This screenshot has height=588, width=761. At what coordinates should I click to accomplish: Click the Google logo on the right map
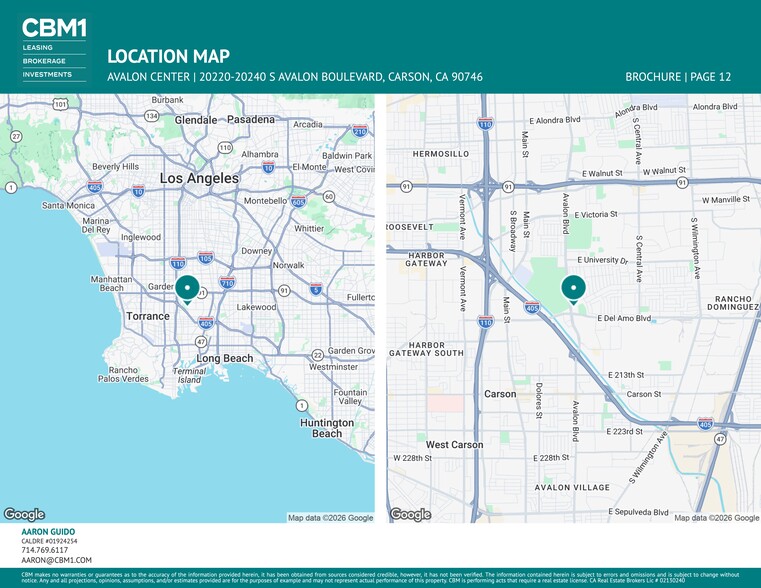click(x=410, y=514)
